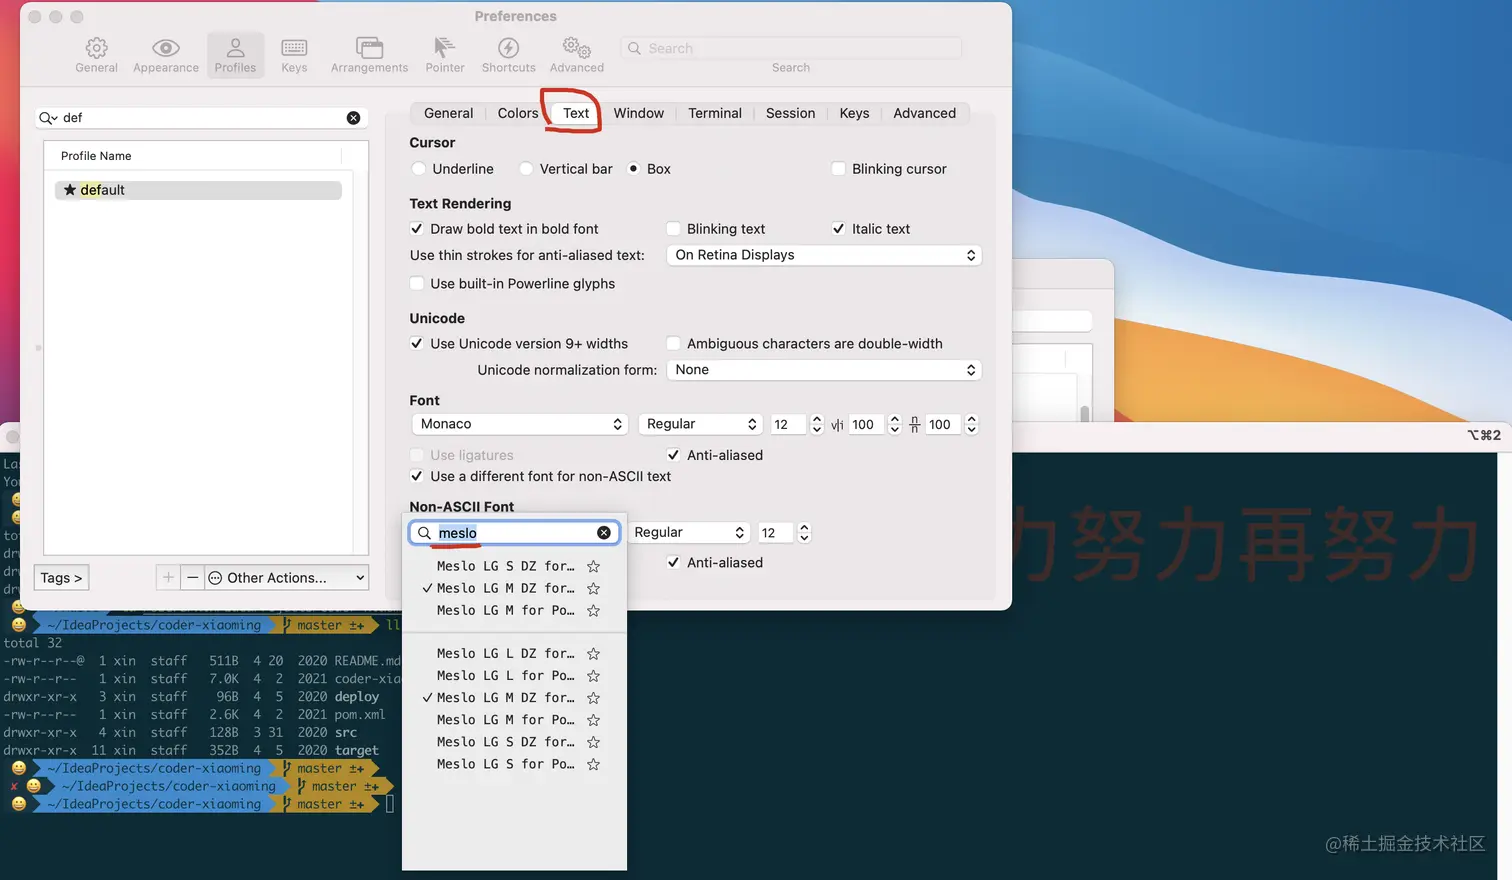Screen dimensions: 1512x880
Task: Star Meslo LG S DZ as favorite font
Action: [x=593, y=565]
